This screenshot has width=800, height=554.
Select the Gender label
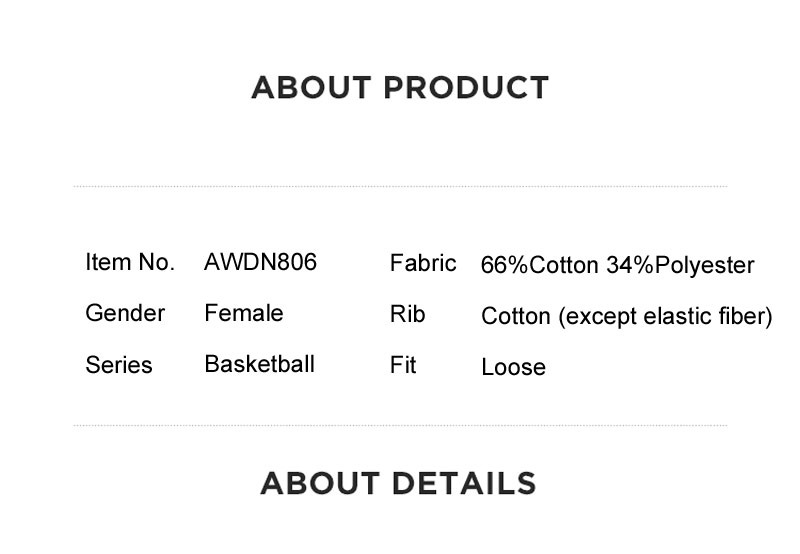point(125,313)
